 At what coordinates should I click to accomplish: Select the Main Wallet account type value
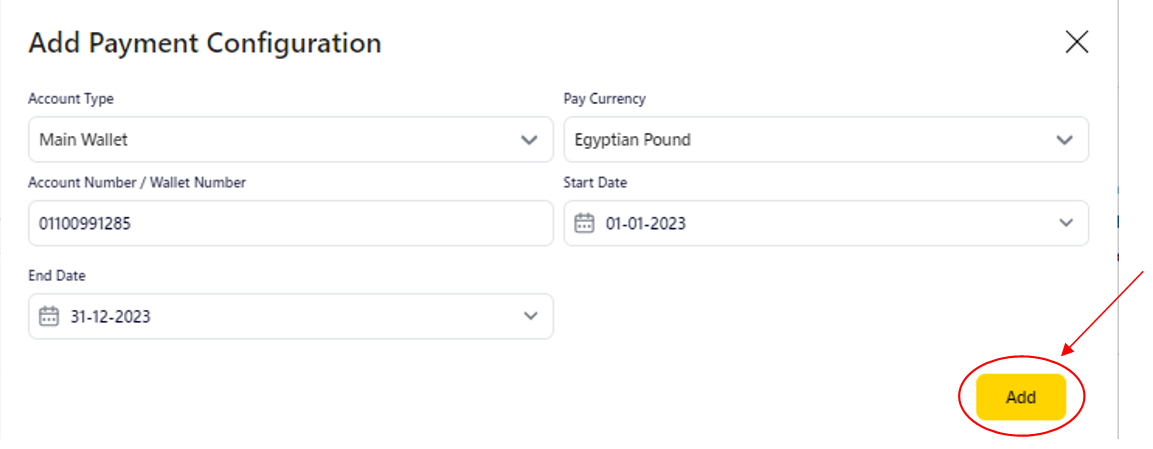[x=84, y=140]
